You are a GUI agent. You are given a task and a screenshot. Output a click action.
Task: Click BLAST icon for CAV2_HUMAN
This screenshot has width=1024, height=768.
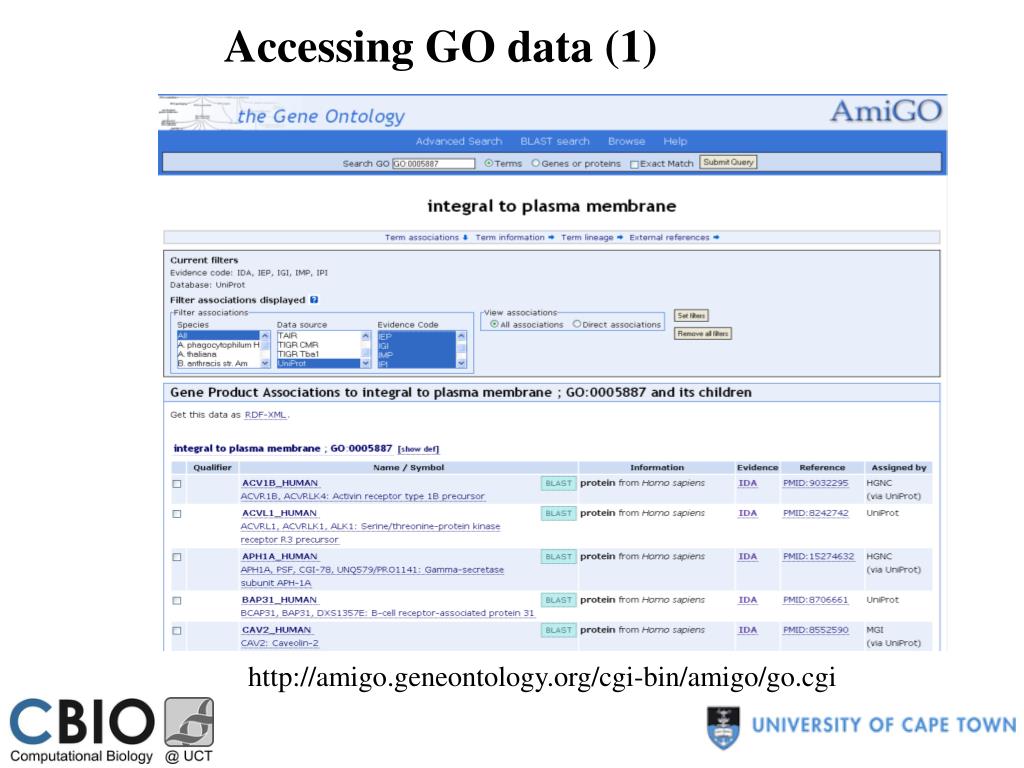point(558,630)
